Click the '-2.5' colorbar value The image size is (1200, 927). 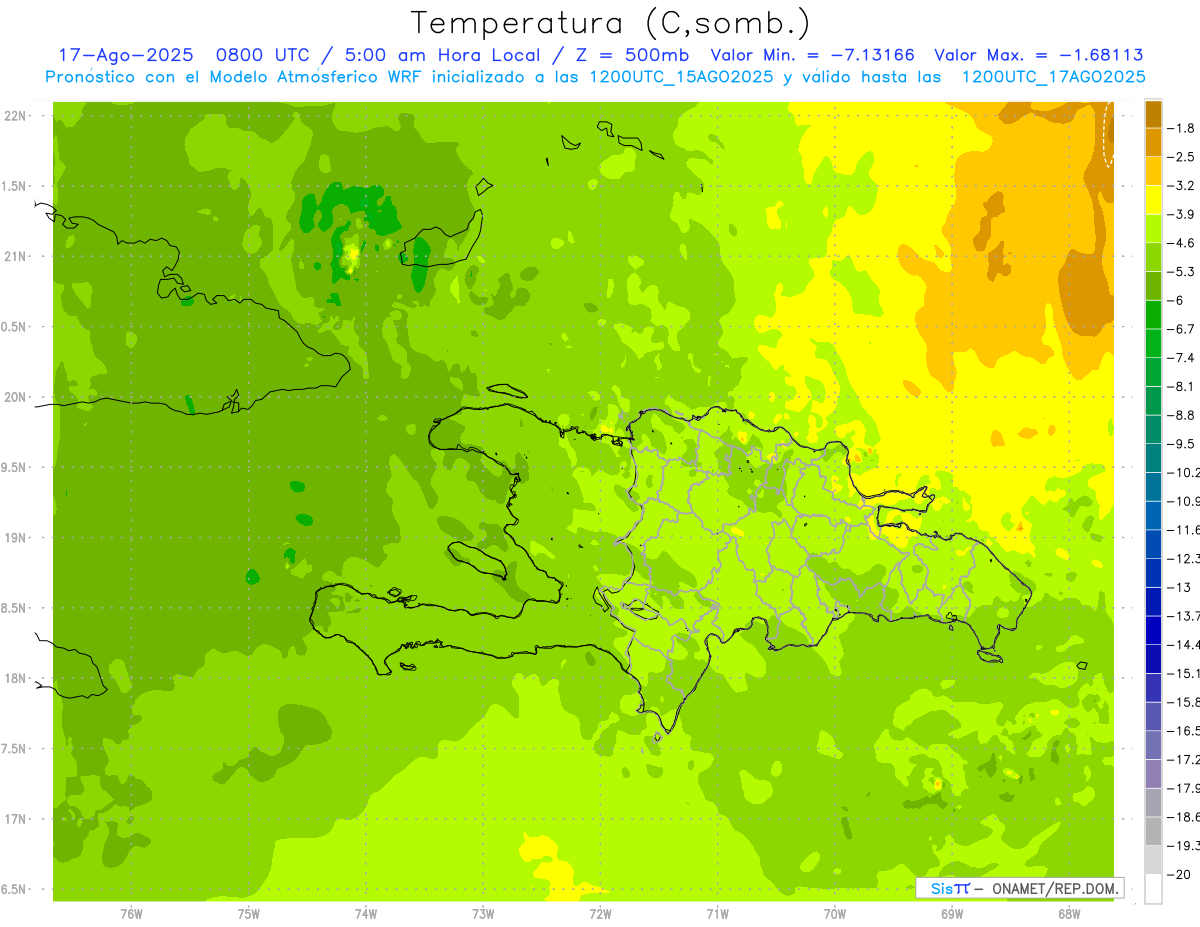[1183, 157]
